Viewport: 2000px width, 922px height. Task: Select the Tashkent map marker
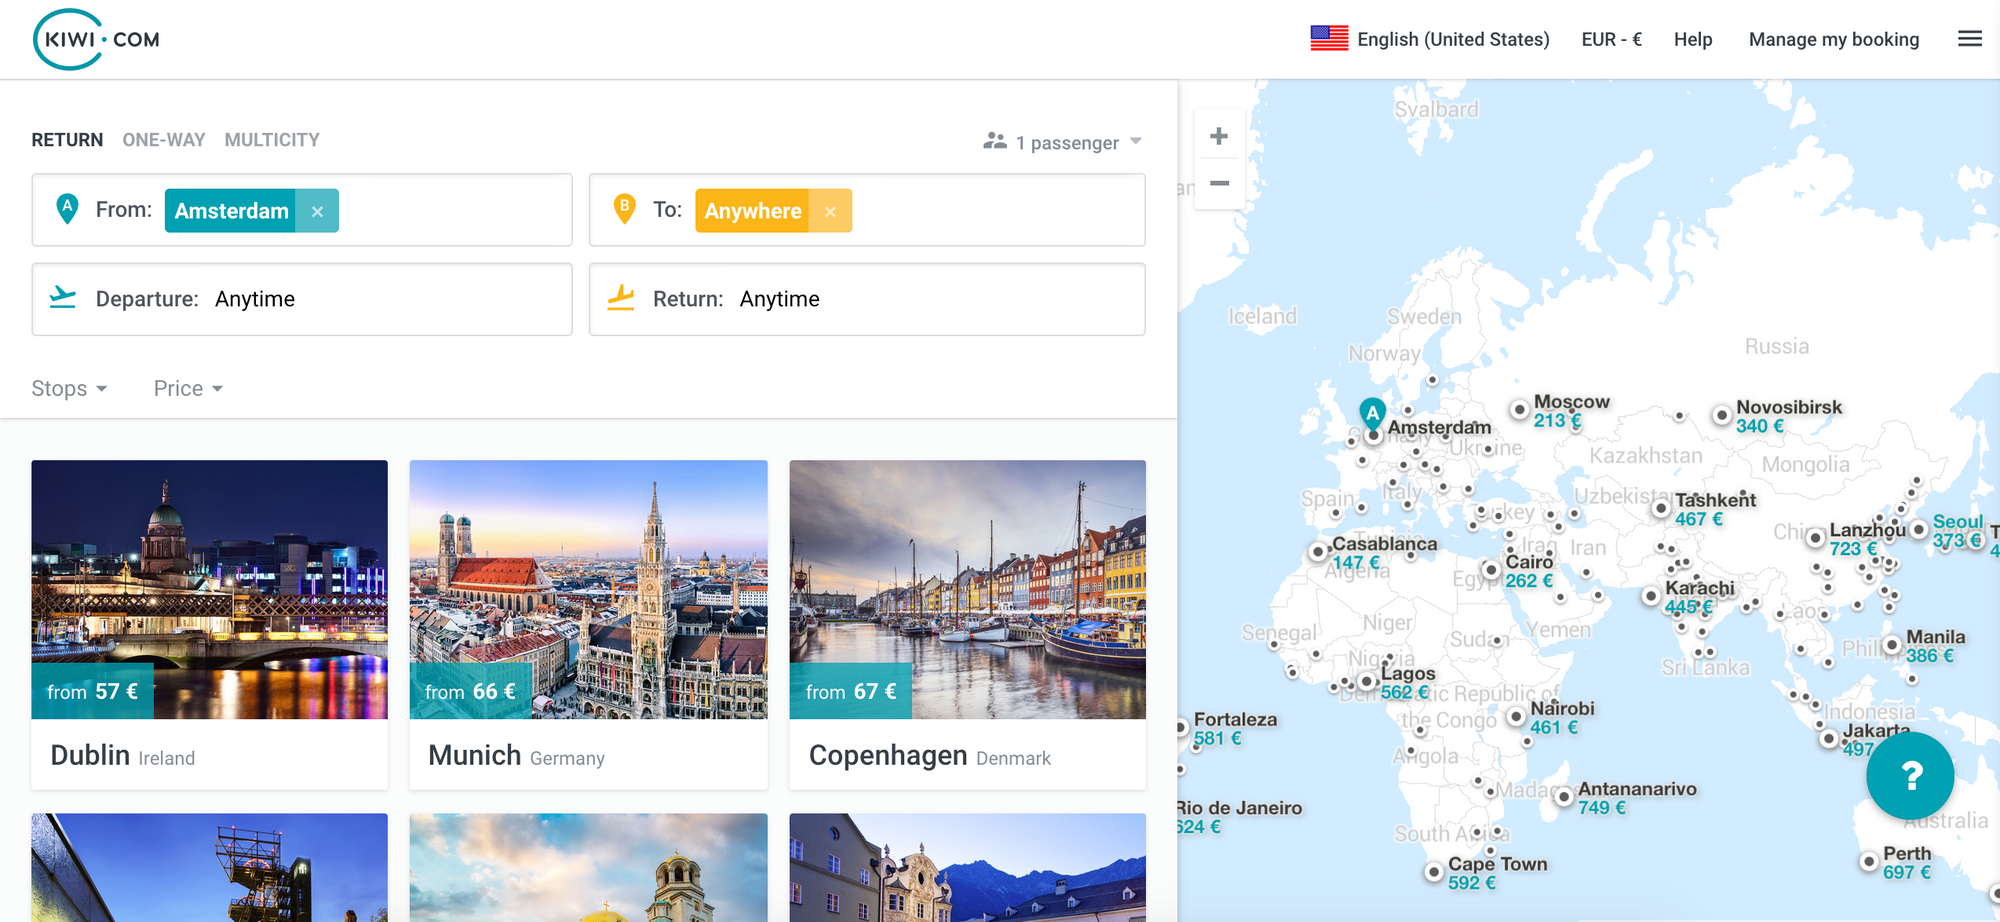tap(1661, 508)
